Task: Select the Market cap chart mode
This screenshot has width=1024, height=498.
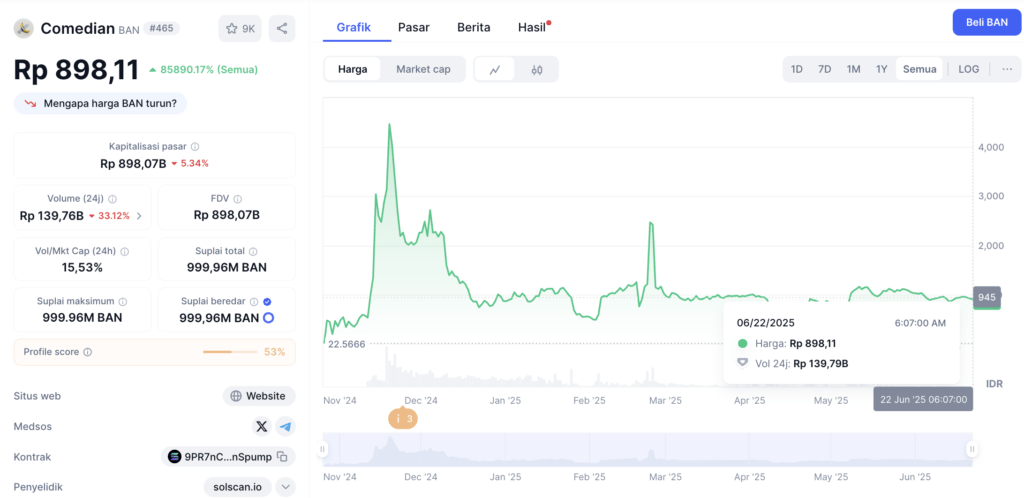Action: (423, 69)
